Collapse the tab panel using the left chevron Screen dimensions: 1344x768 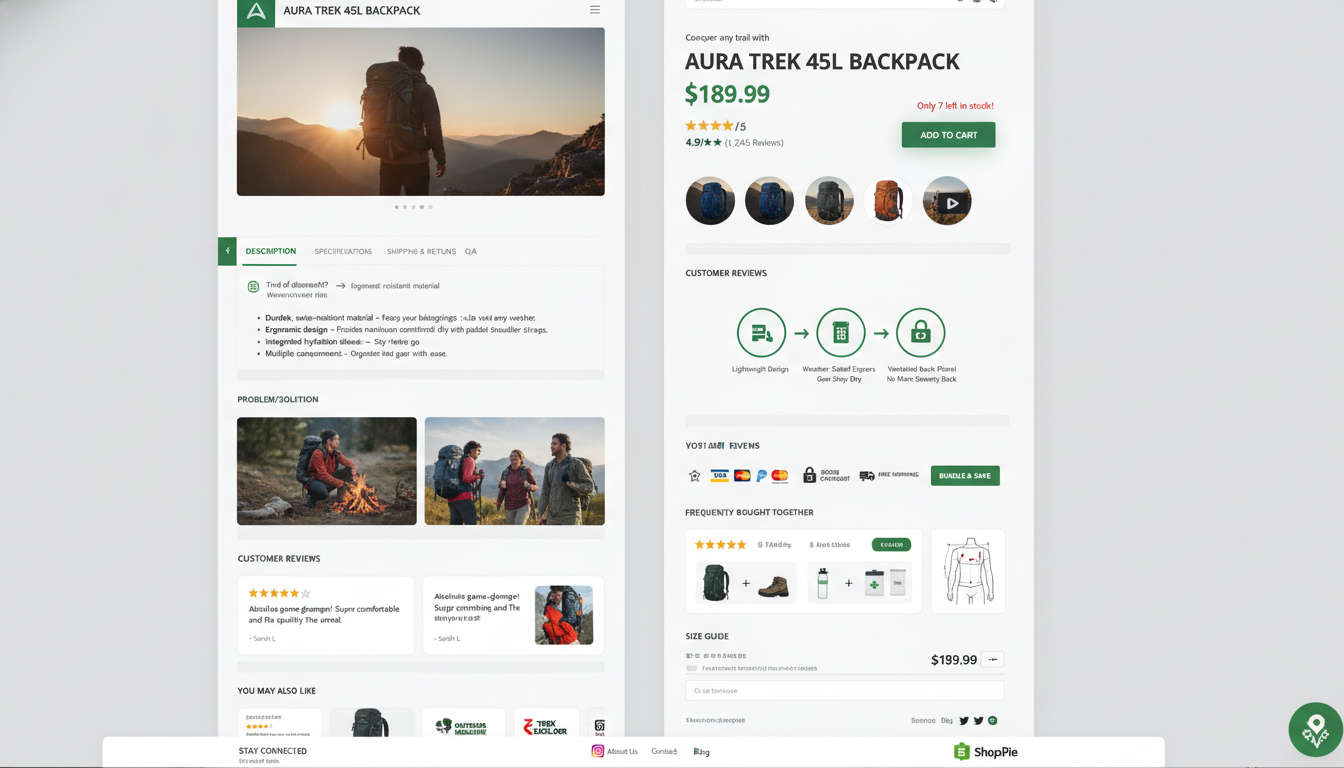[227, 251]
